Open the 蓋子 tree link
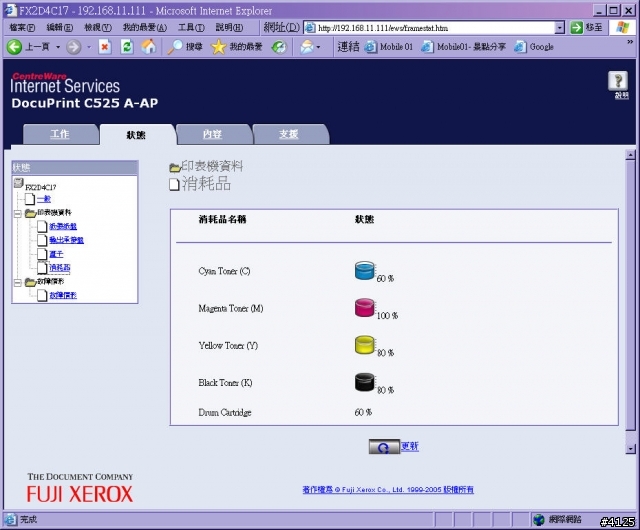The height and width of the screenshot is (530, 640). [56, 254]
